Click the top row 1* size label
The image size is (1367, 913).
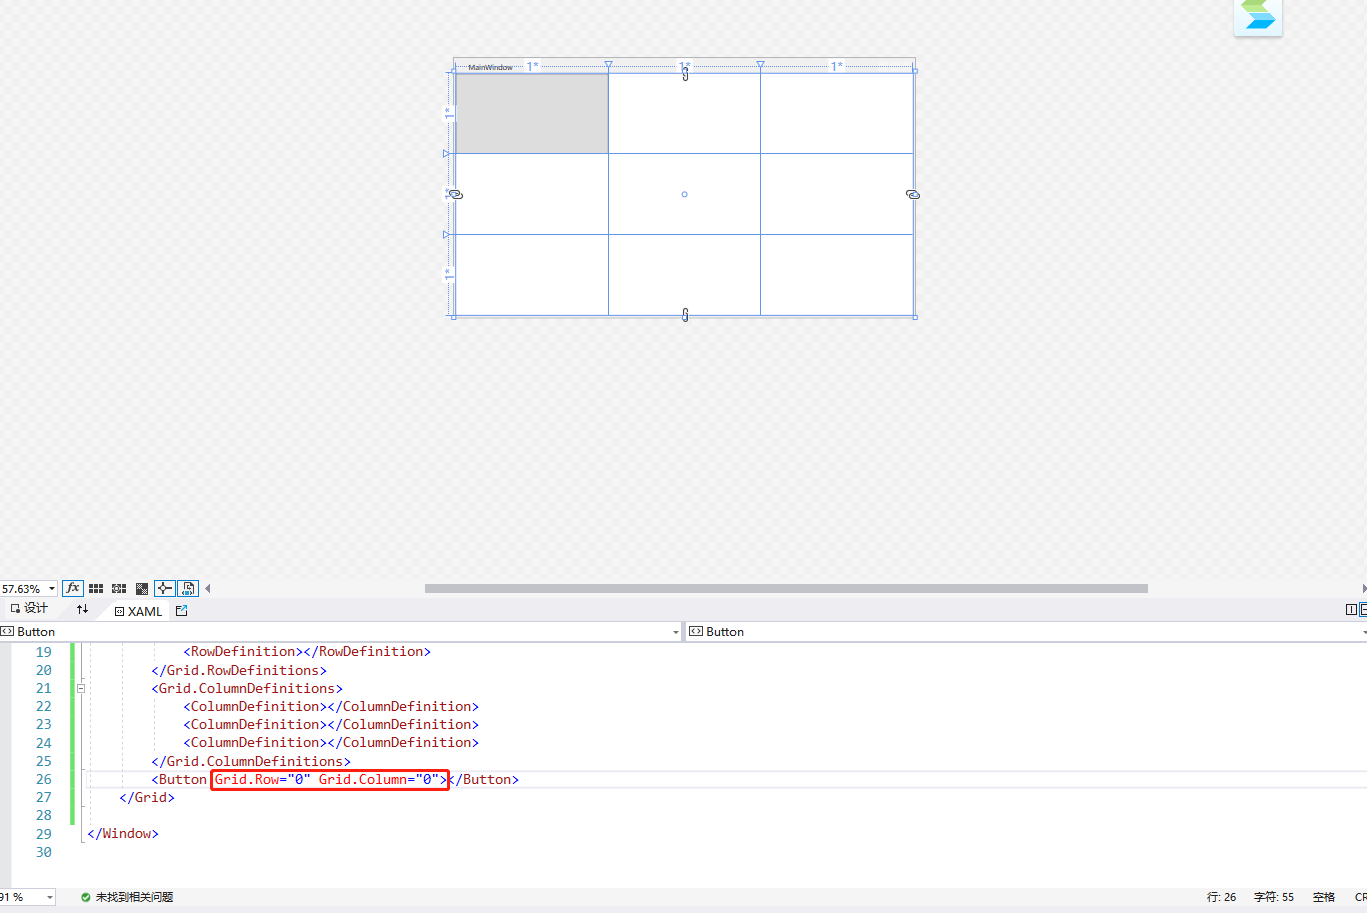(448, 113)
